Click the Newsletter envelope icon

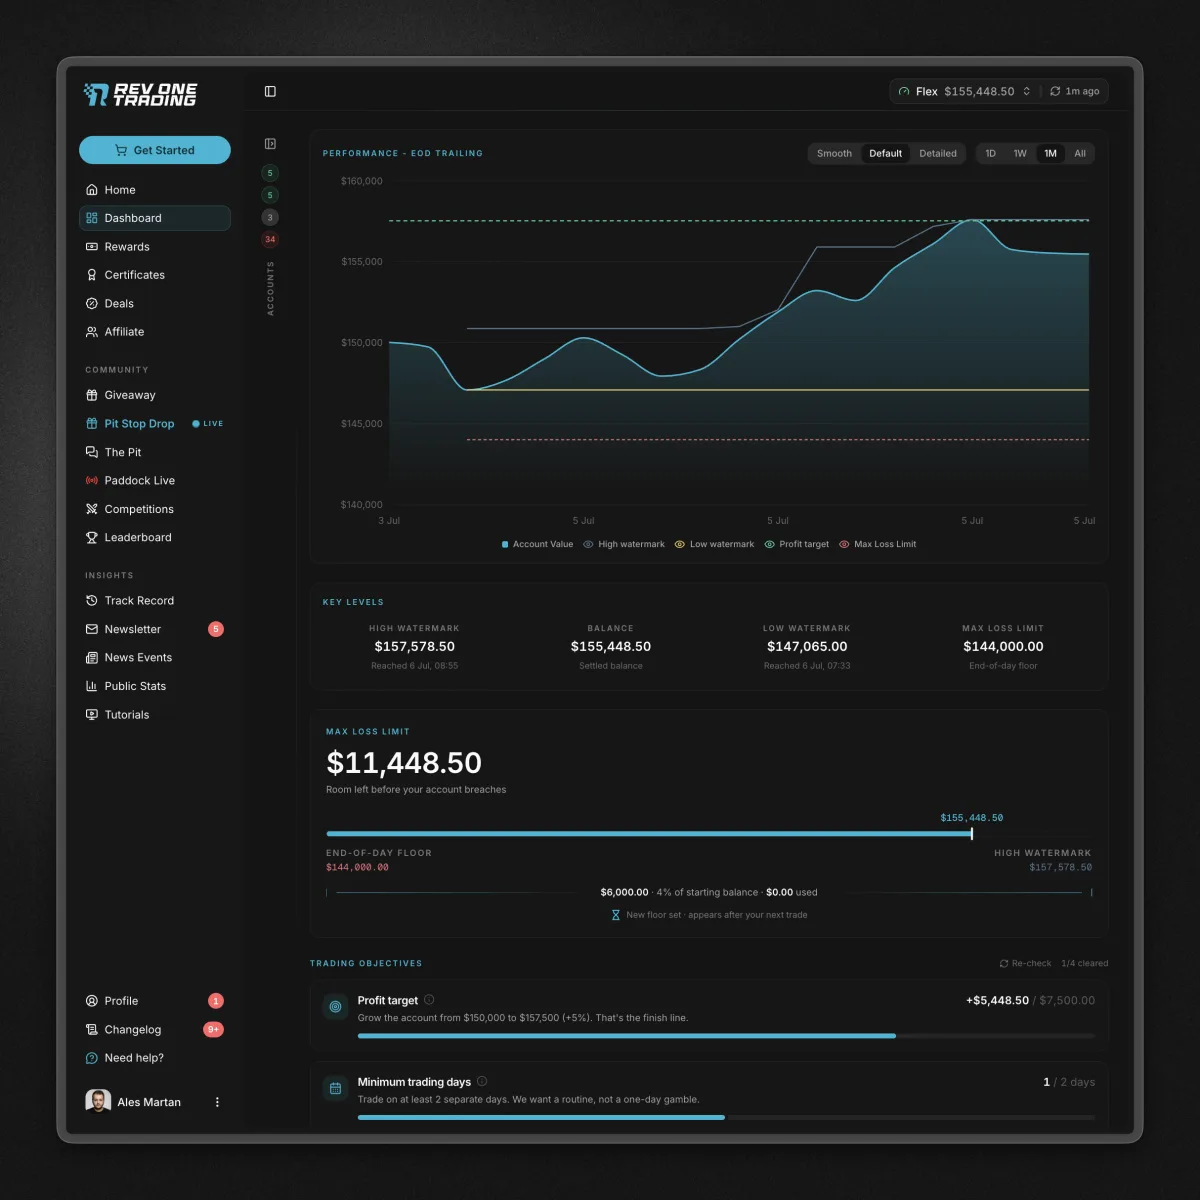tap(92, 629)
